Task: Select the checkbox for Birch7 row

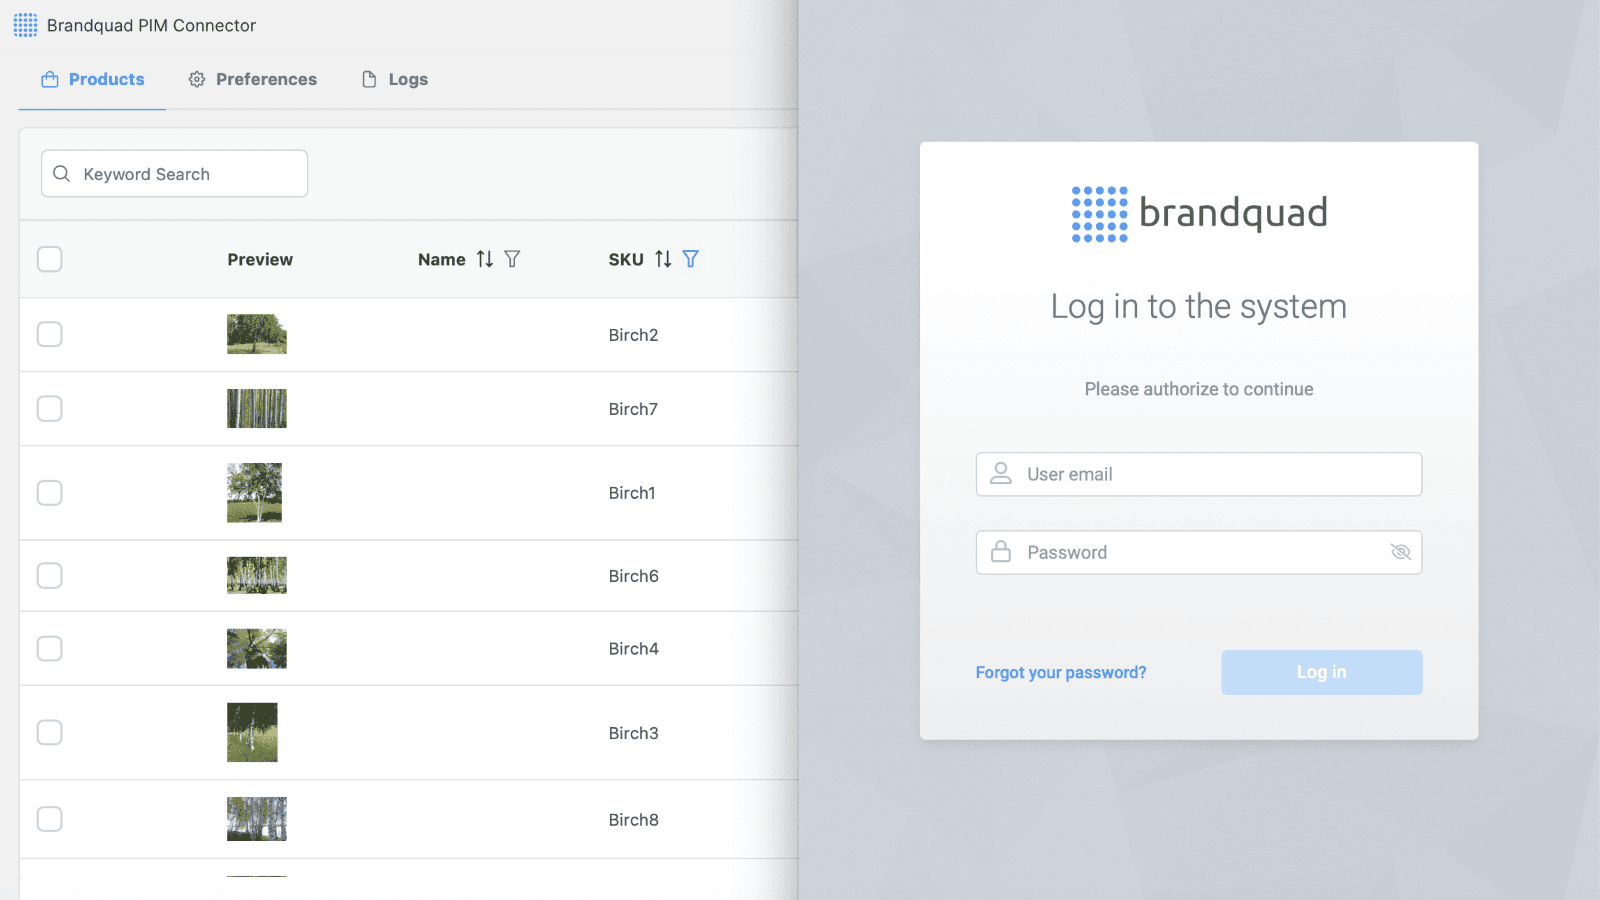Action: pyautogui.click(x=49, y=408)
